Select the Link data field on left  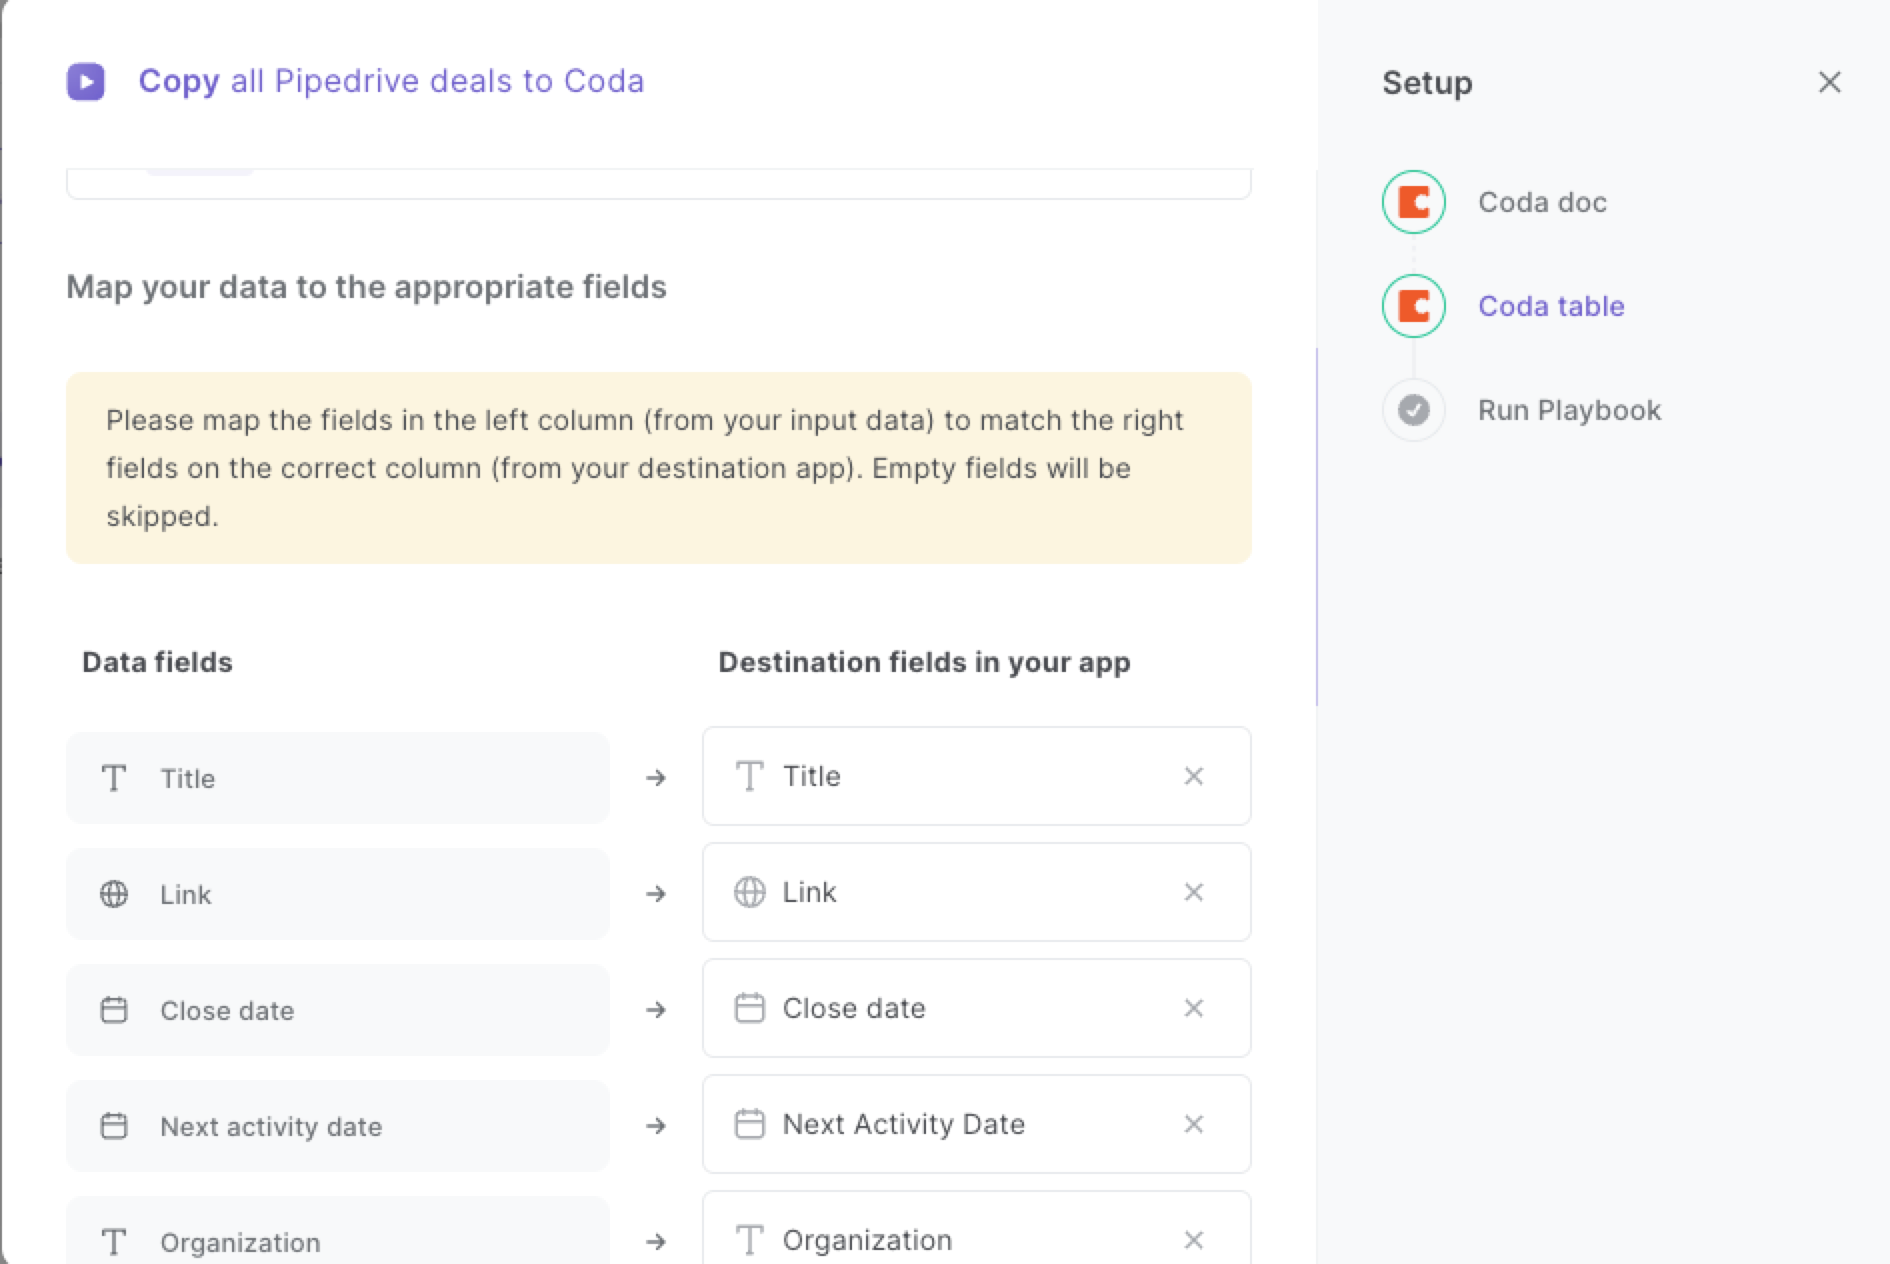(x=338, y=894)
